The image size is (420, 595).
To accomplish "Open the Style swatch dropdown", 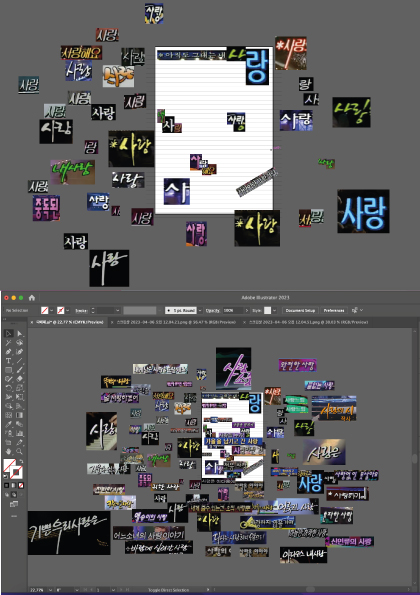I will (x=274, y=310).
